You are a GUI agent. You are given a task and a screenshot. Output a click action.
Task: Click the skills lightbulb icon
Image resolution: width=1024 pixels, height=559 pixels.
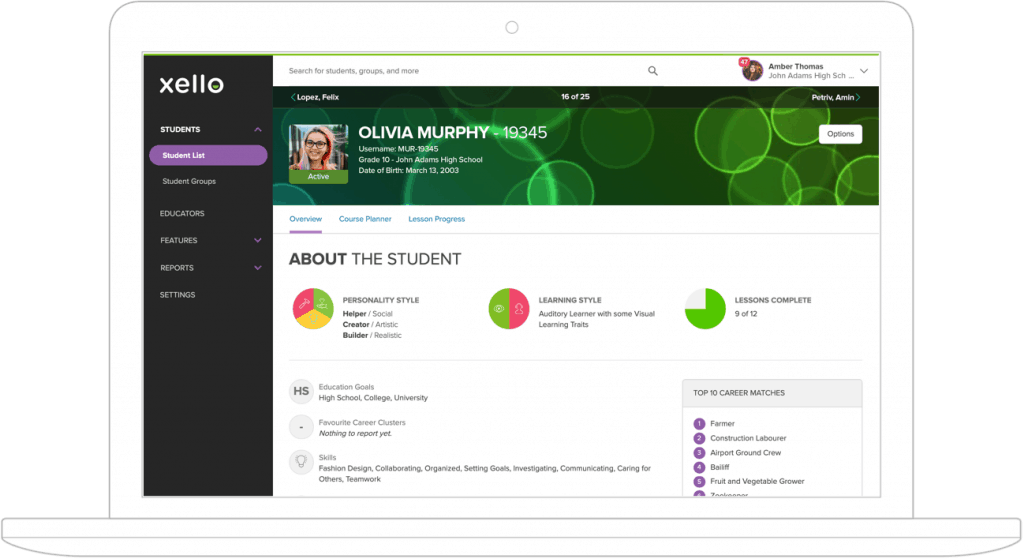point(300,462)
